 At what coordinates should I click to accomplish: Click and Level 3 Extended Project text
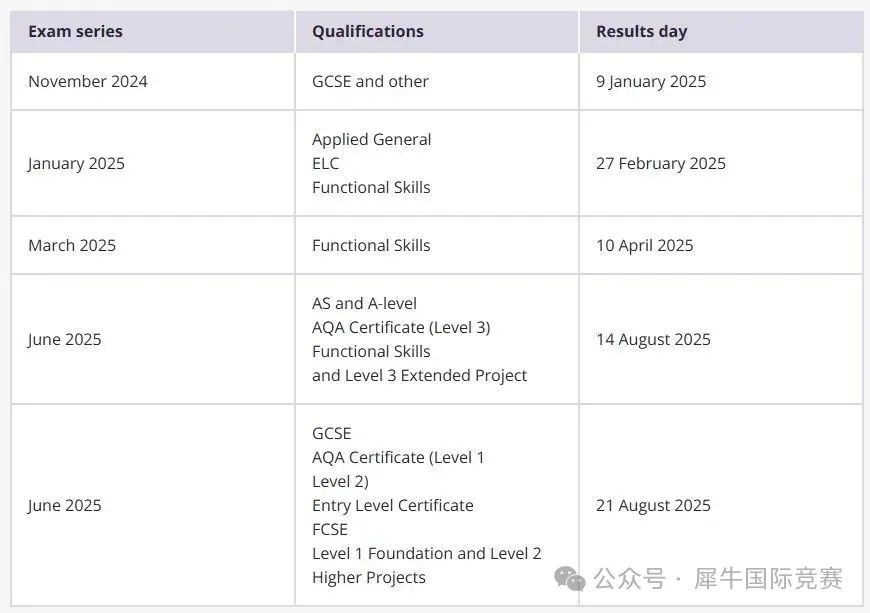[419, 376]
